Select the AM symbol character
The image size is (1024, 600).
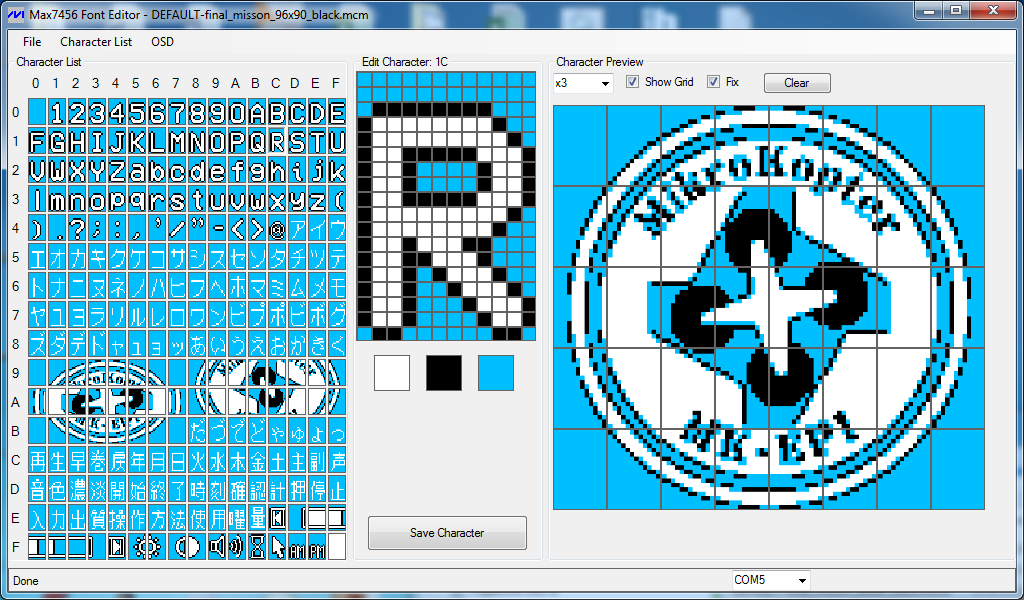[297, 547]
